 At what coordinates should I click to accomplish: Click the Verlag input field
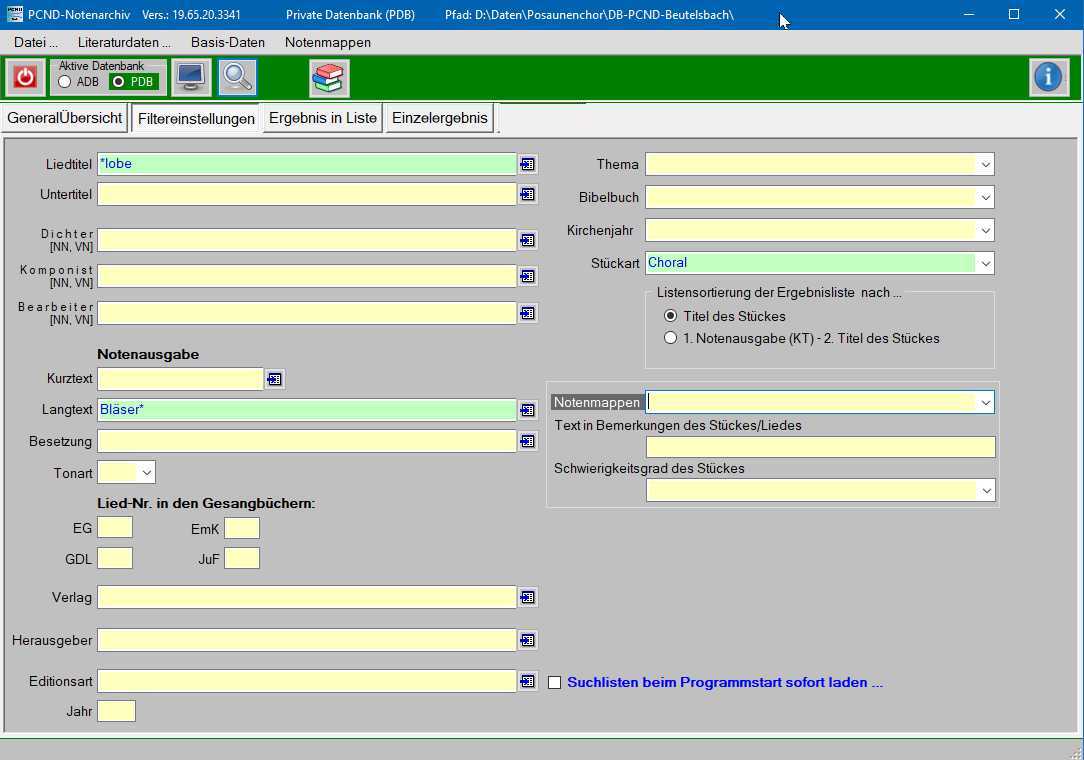pyautogui.click(x=307, y=597)
